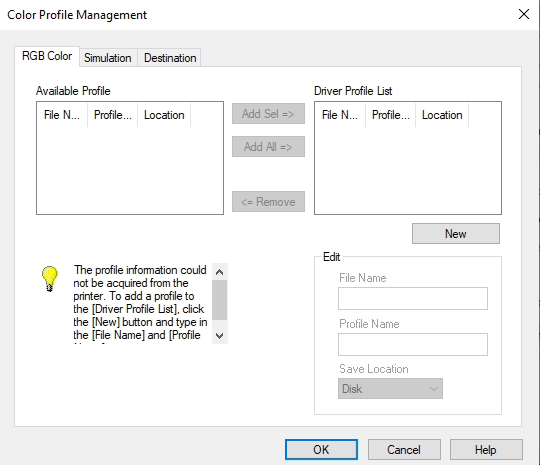Image resolution: width=540 pixels, height=465 pixels.
Task: Click the Cancel button
Action: coord(404,450)
